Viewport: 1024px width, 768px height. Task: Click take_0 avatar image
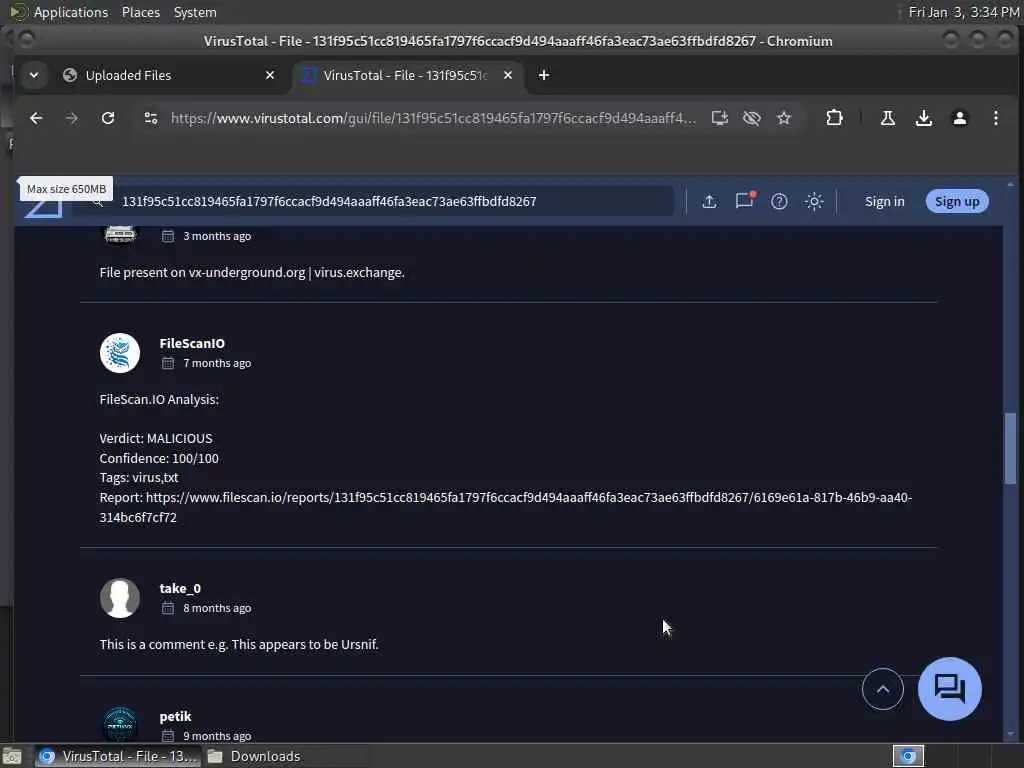120,598
